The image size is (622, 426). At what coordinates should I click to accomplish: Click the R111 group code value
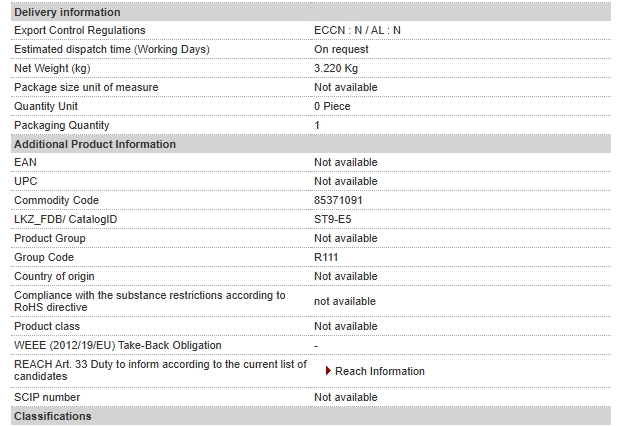[326, 257]
